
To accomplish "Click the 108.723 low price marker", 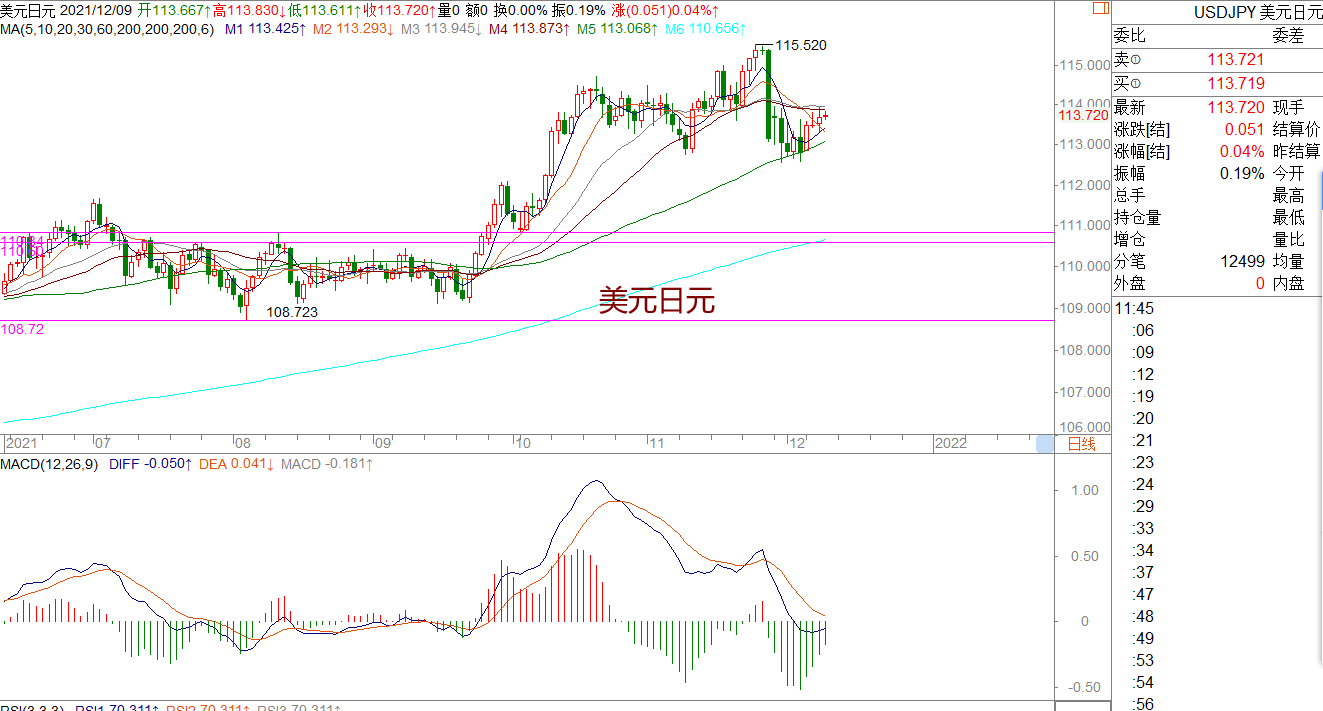I will [x=292, y=313].
